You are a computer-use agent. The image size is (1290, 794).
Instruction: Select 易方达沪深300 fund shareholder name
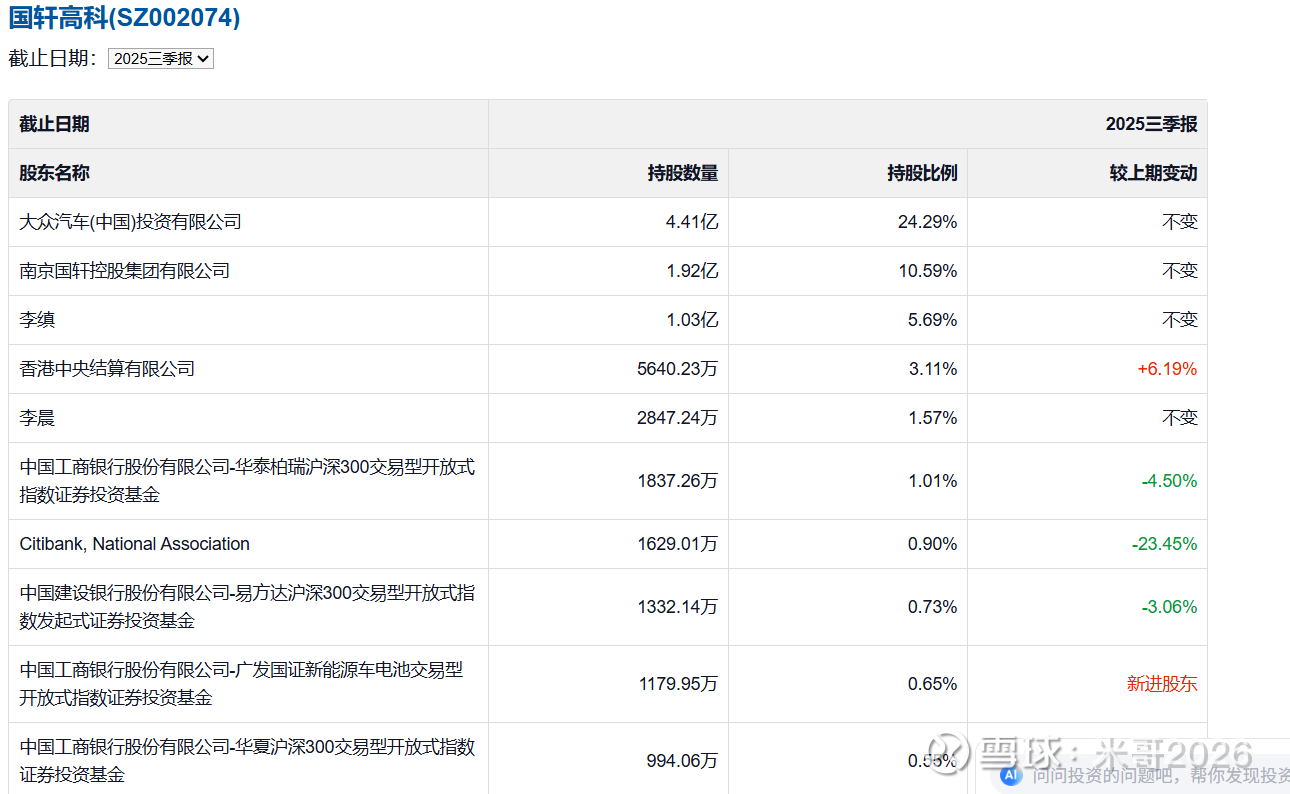247,607
